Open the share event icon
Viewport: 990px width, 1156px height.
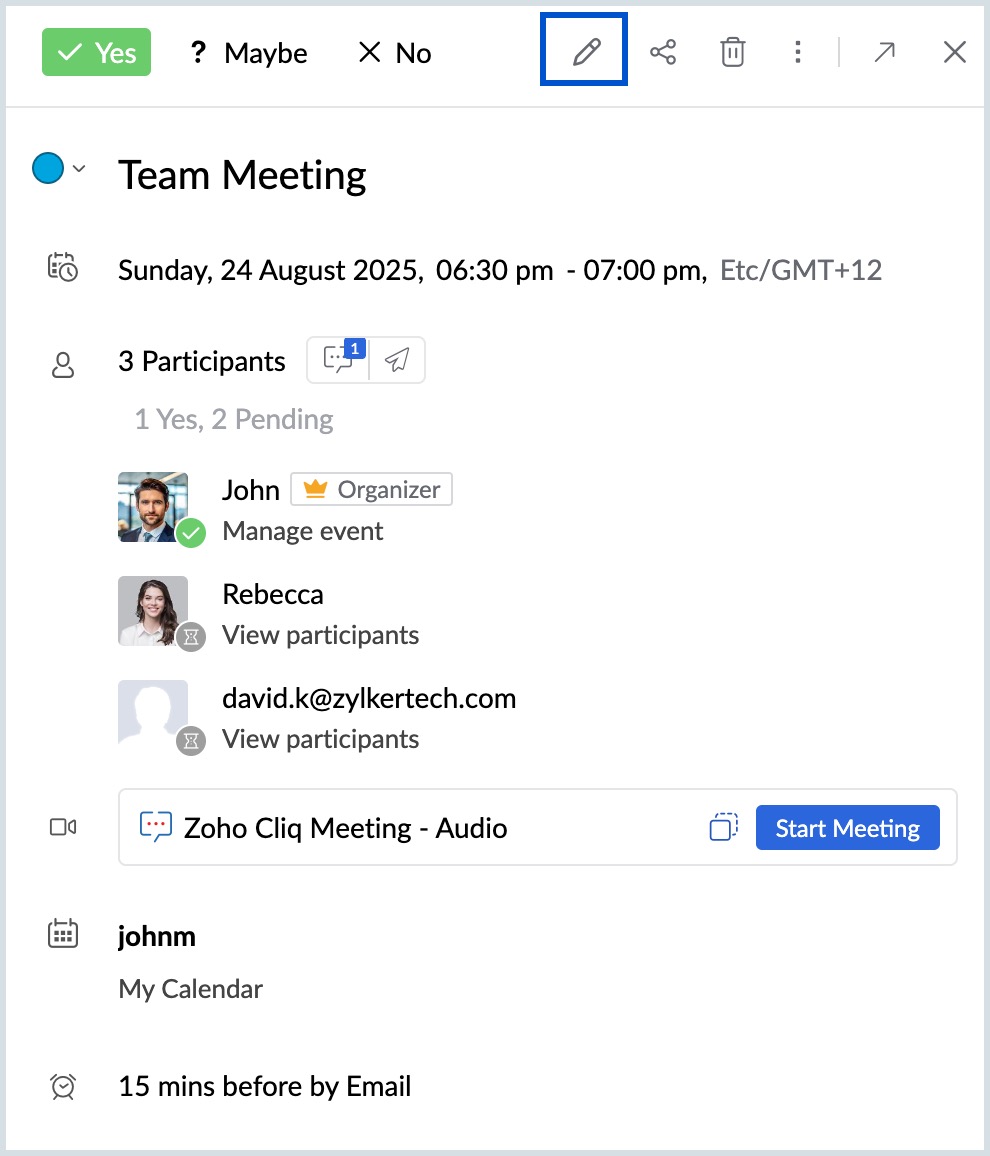click(x=663, y=52)
